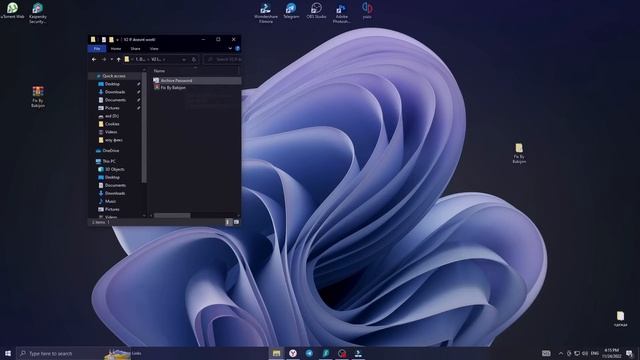Viewport: 640px width, 360px height.
Task: Select the ssd (D:) drive in navigation pane
Action: [111, 116]
